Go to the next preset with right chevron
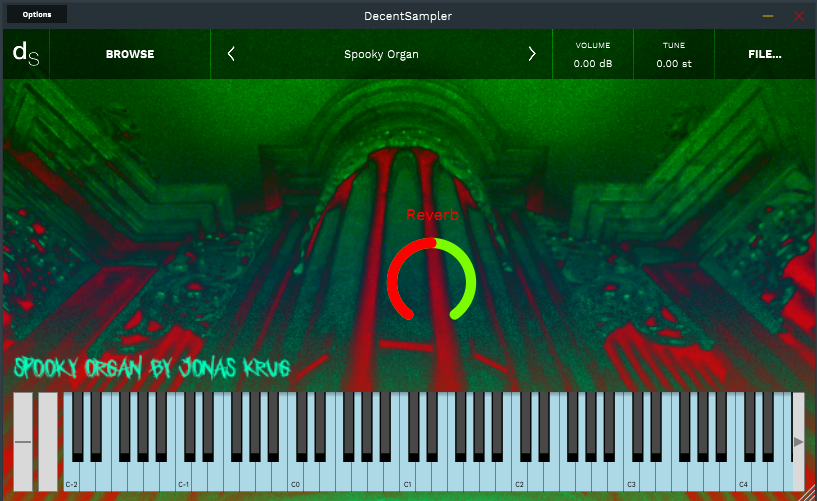Screen dimensions: 817x501 pos(531,54)
